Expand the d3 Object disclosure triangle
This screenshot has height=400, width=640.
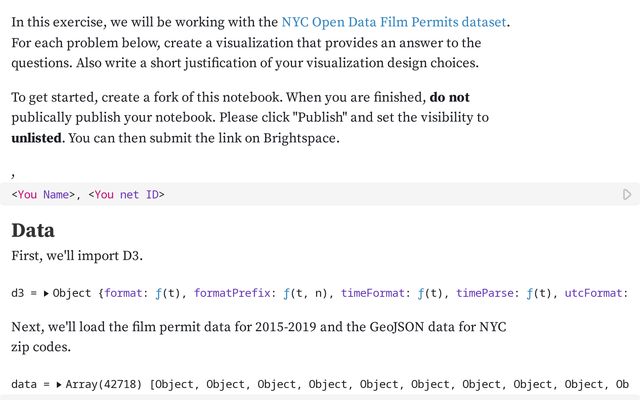[46, 293]
